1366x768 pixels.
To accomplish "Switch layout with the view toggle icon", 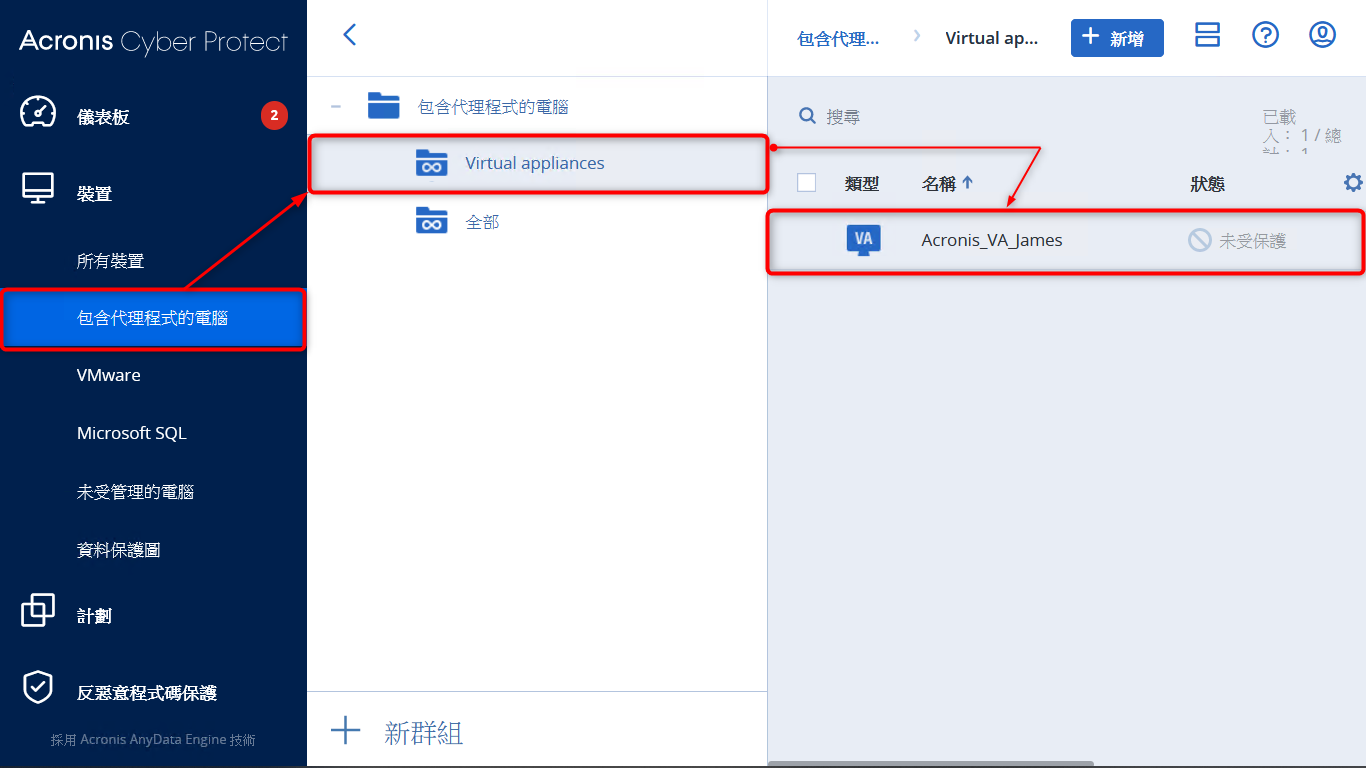I will coord(1208,35).
